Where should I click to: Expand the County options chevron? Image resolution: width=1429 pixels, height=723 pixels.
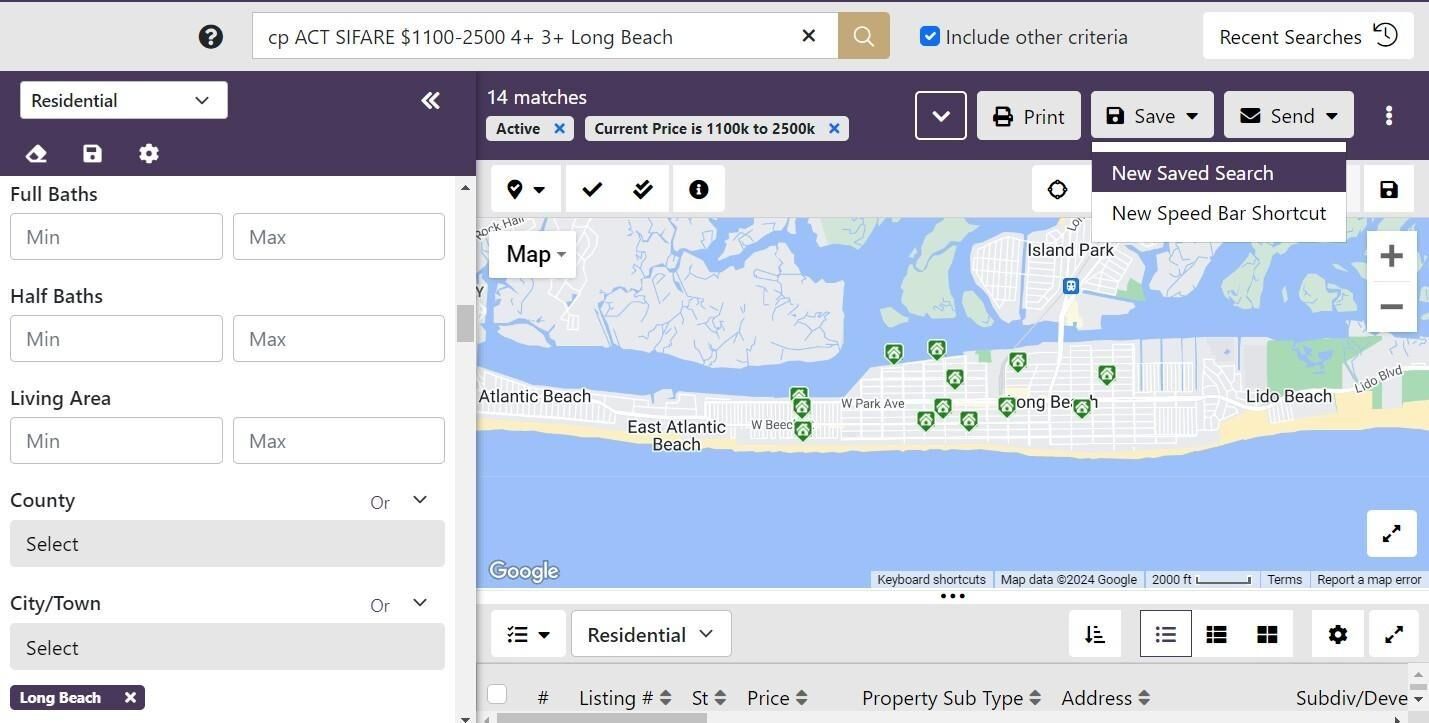[420, 500]
